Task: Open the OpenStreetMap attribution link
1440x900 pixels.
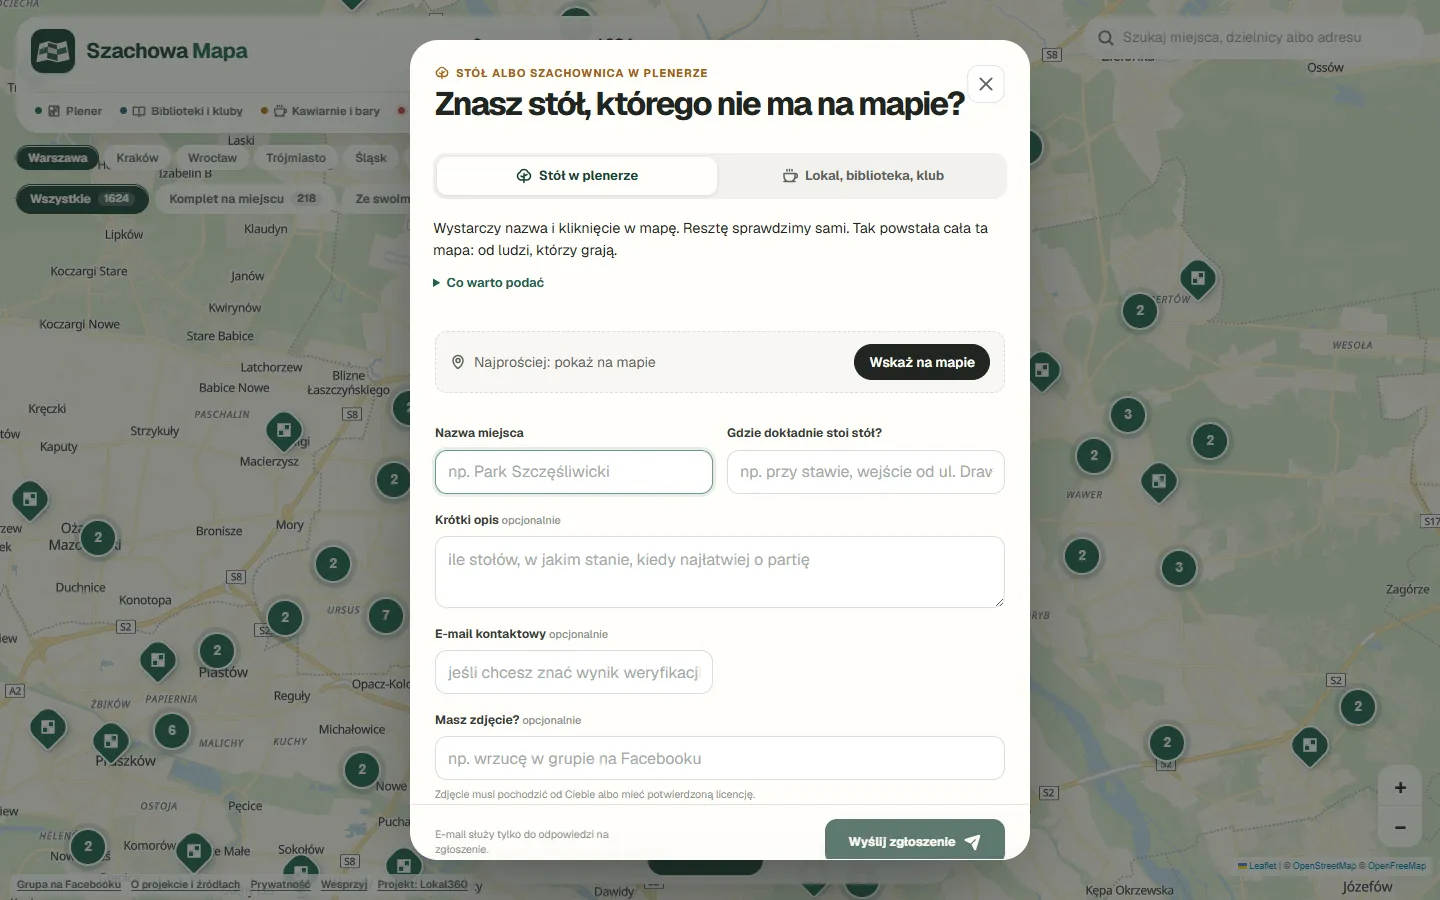Action: pyautogui.click(x=1324, y=866)
